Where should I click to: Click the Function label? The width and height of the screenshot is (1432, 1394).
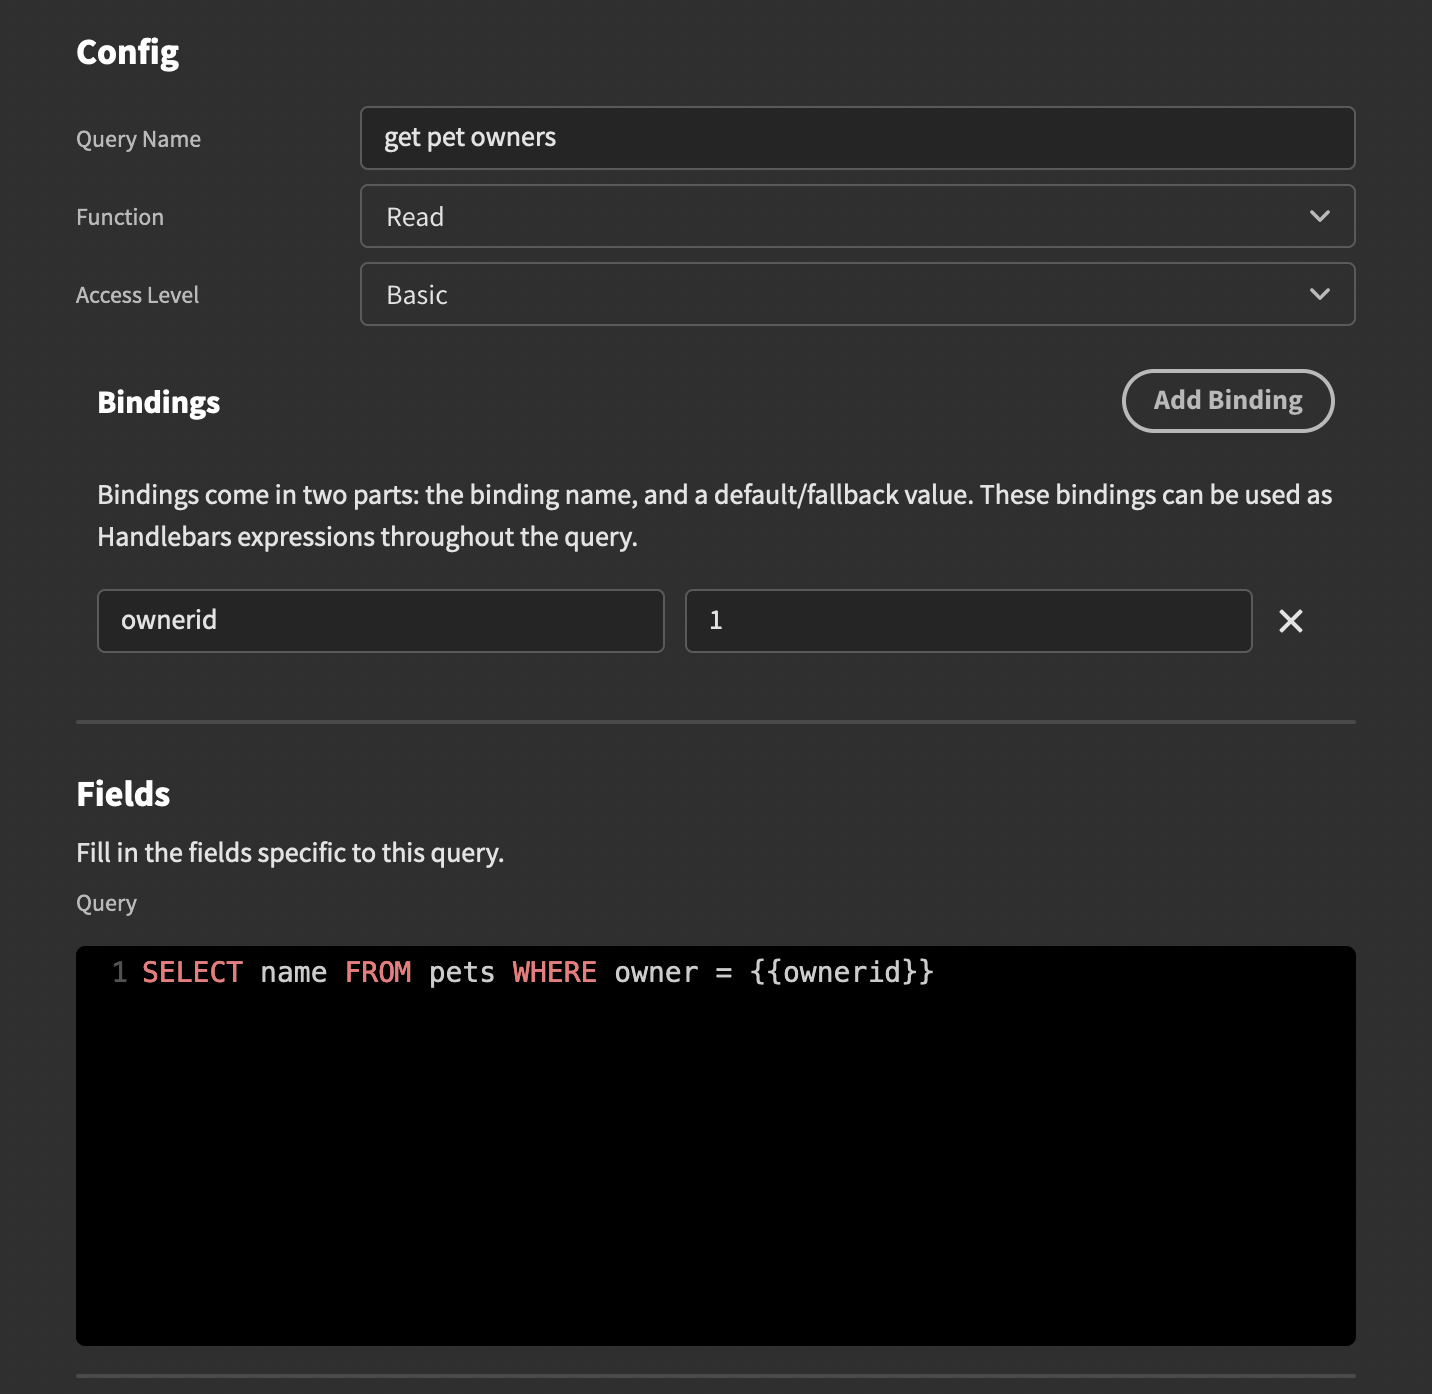coord(119,217)
